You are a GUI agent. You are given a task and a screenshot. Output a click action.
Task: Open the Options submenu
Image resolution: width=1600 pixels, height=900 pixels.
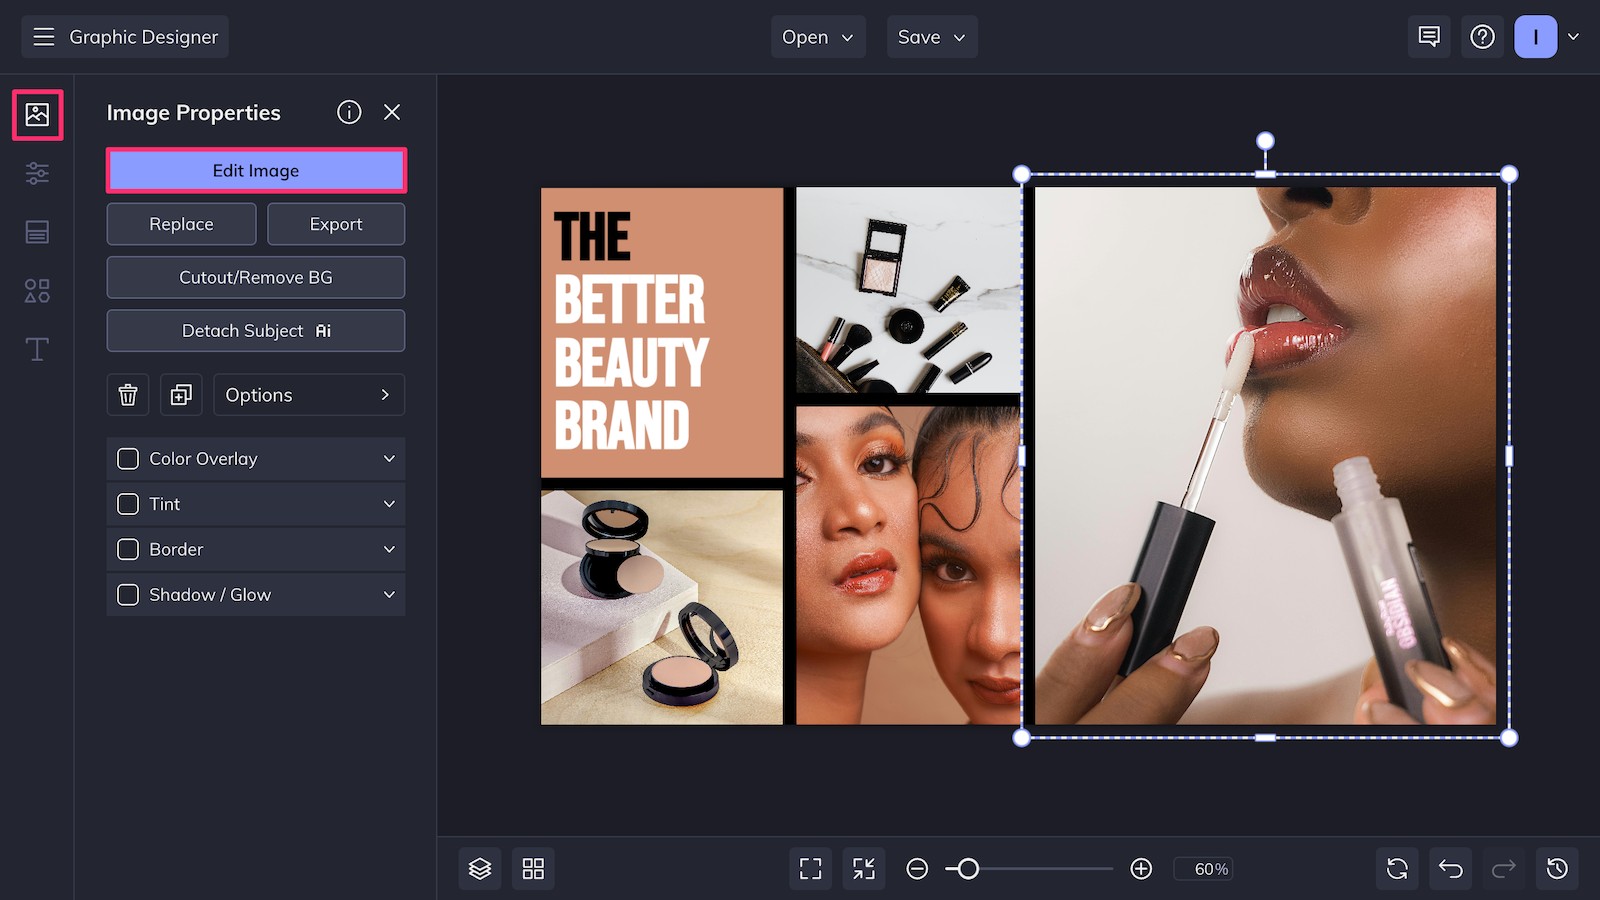coord(308,394)
